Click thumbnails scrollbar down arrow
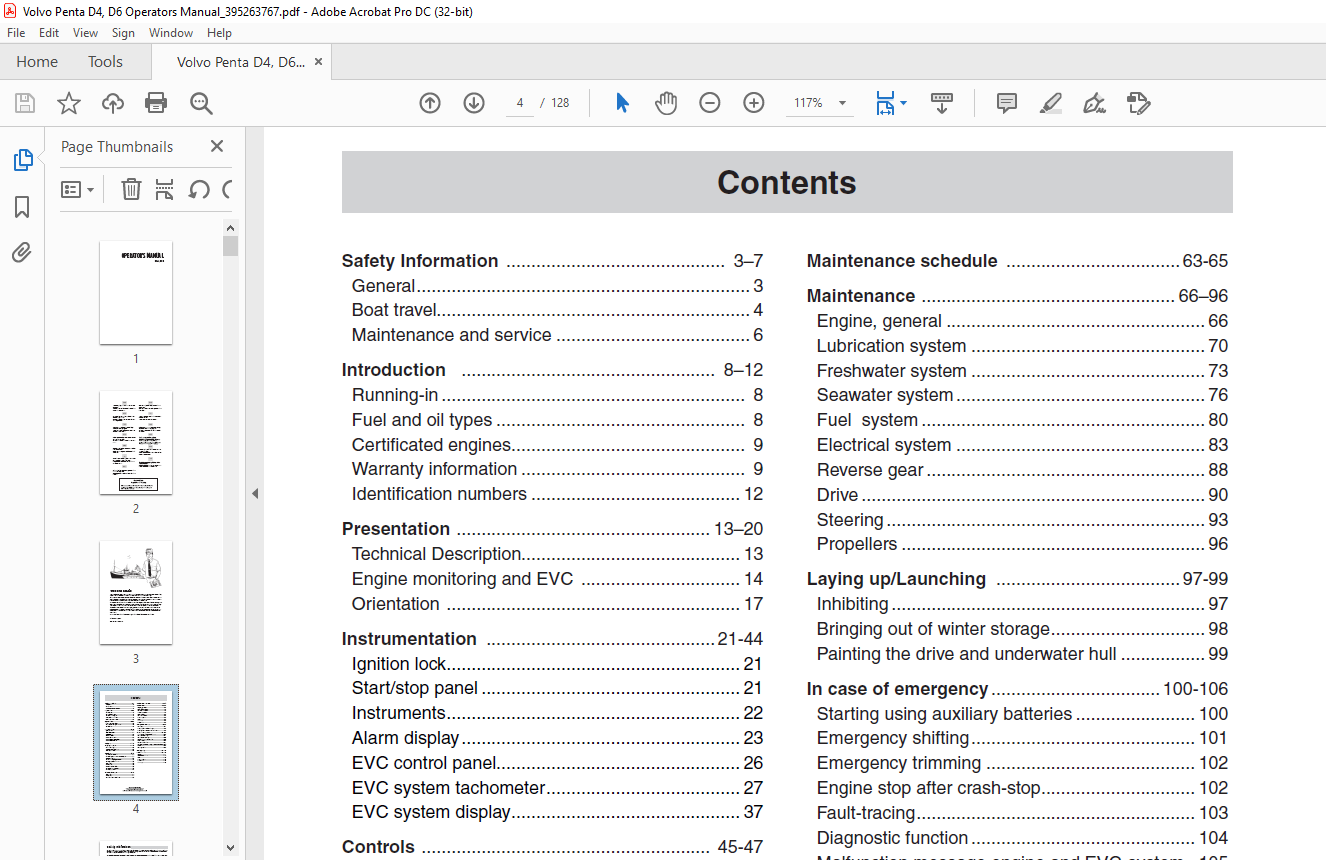 point(231,847)
